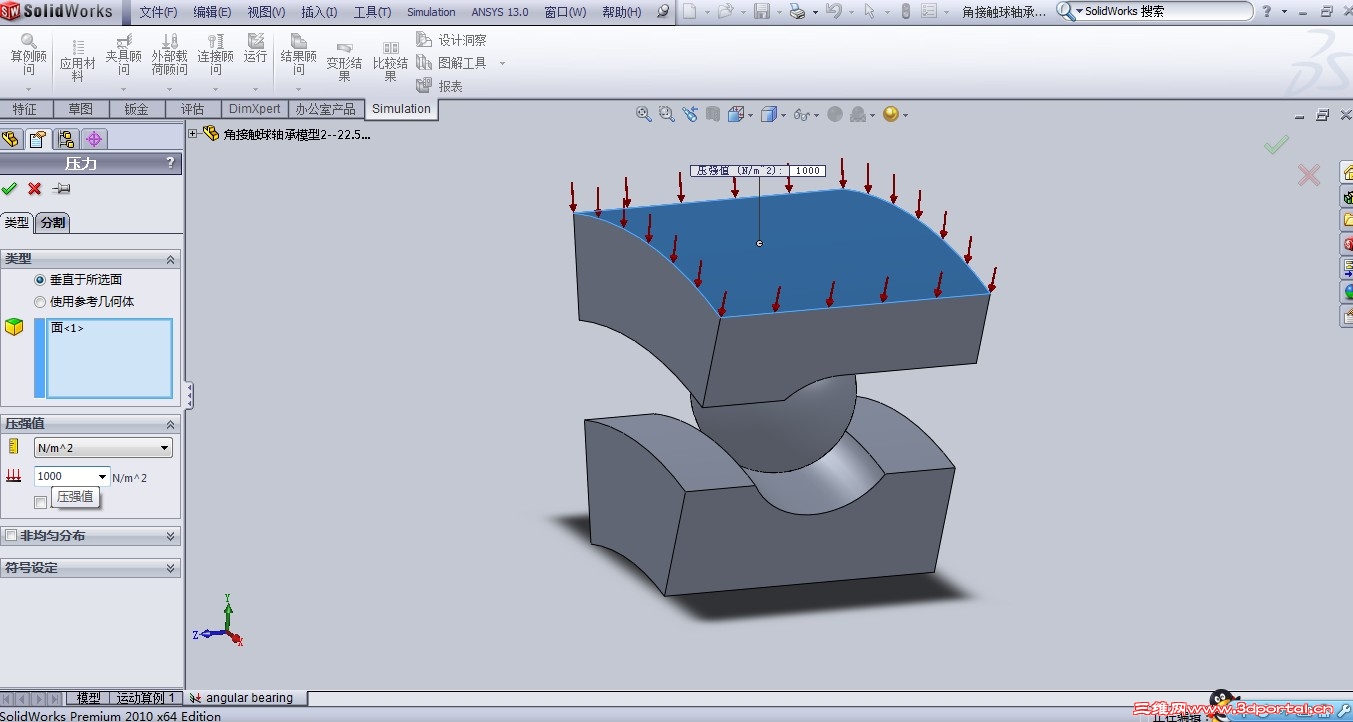Click the Open document folder icon
Viewport: 1353px width, 722px height.
[725, 12]
